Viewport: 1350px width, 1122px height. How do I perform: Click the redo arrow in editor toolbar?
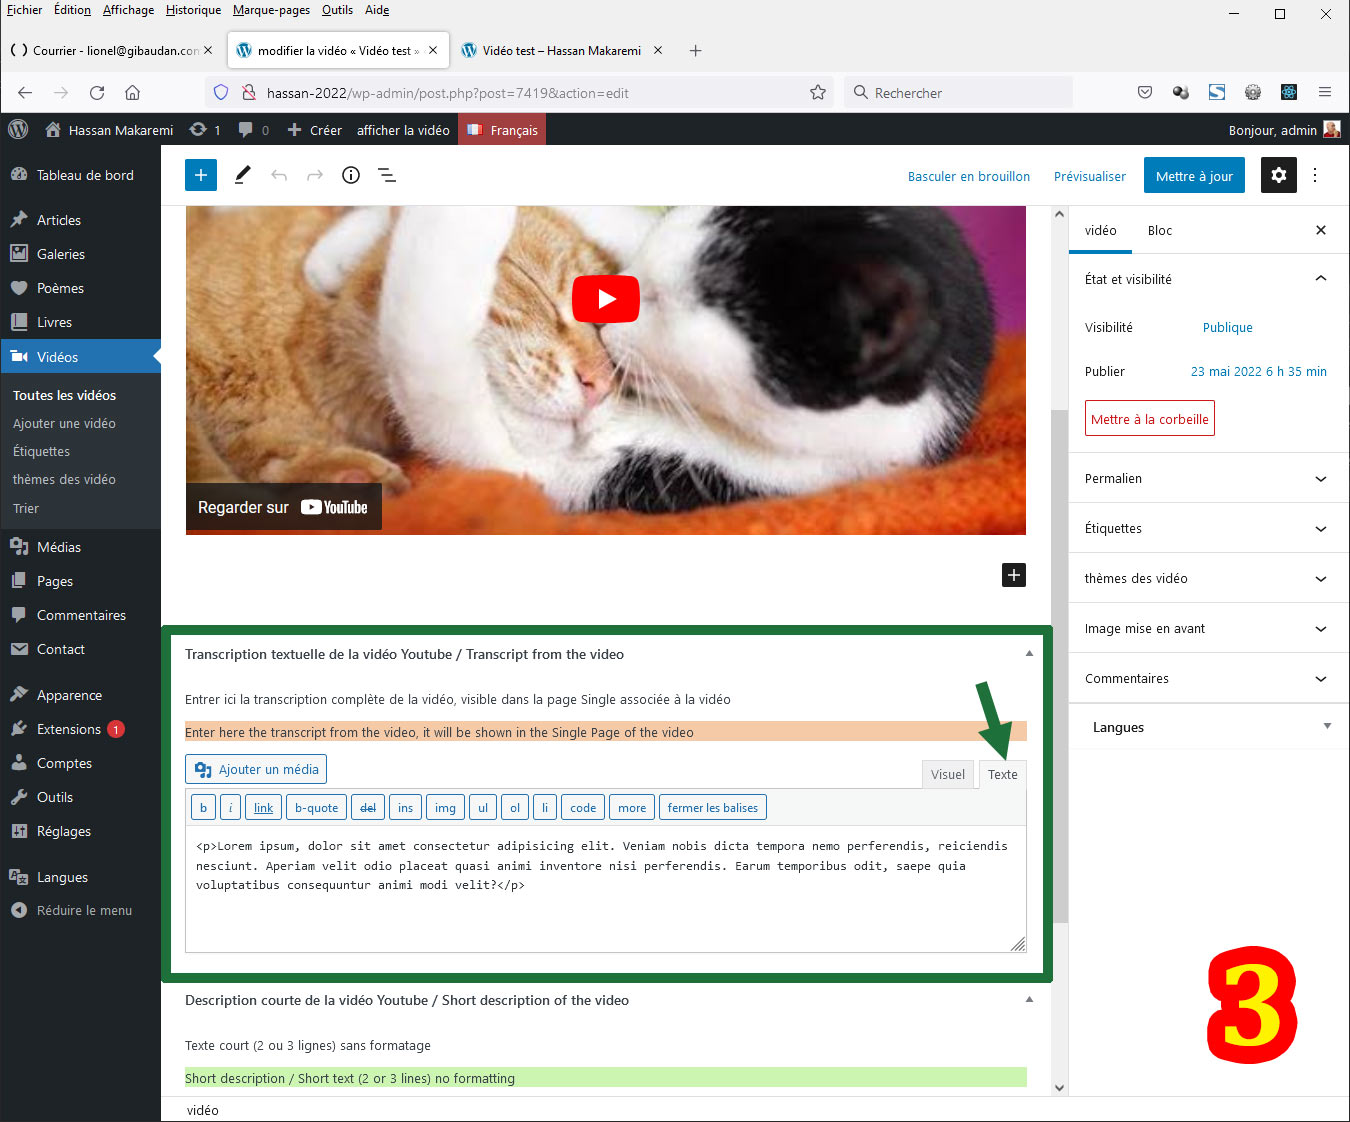[x=315, y=175]
